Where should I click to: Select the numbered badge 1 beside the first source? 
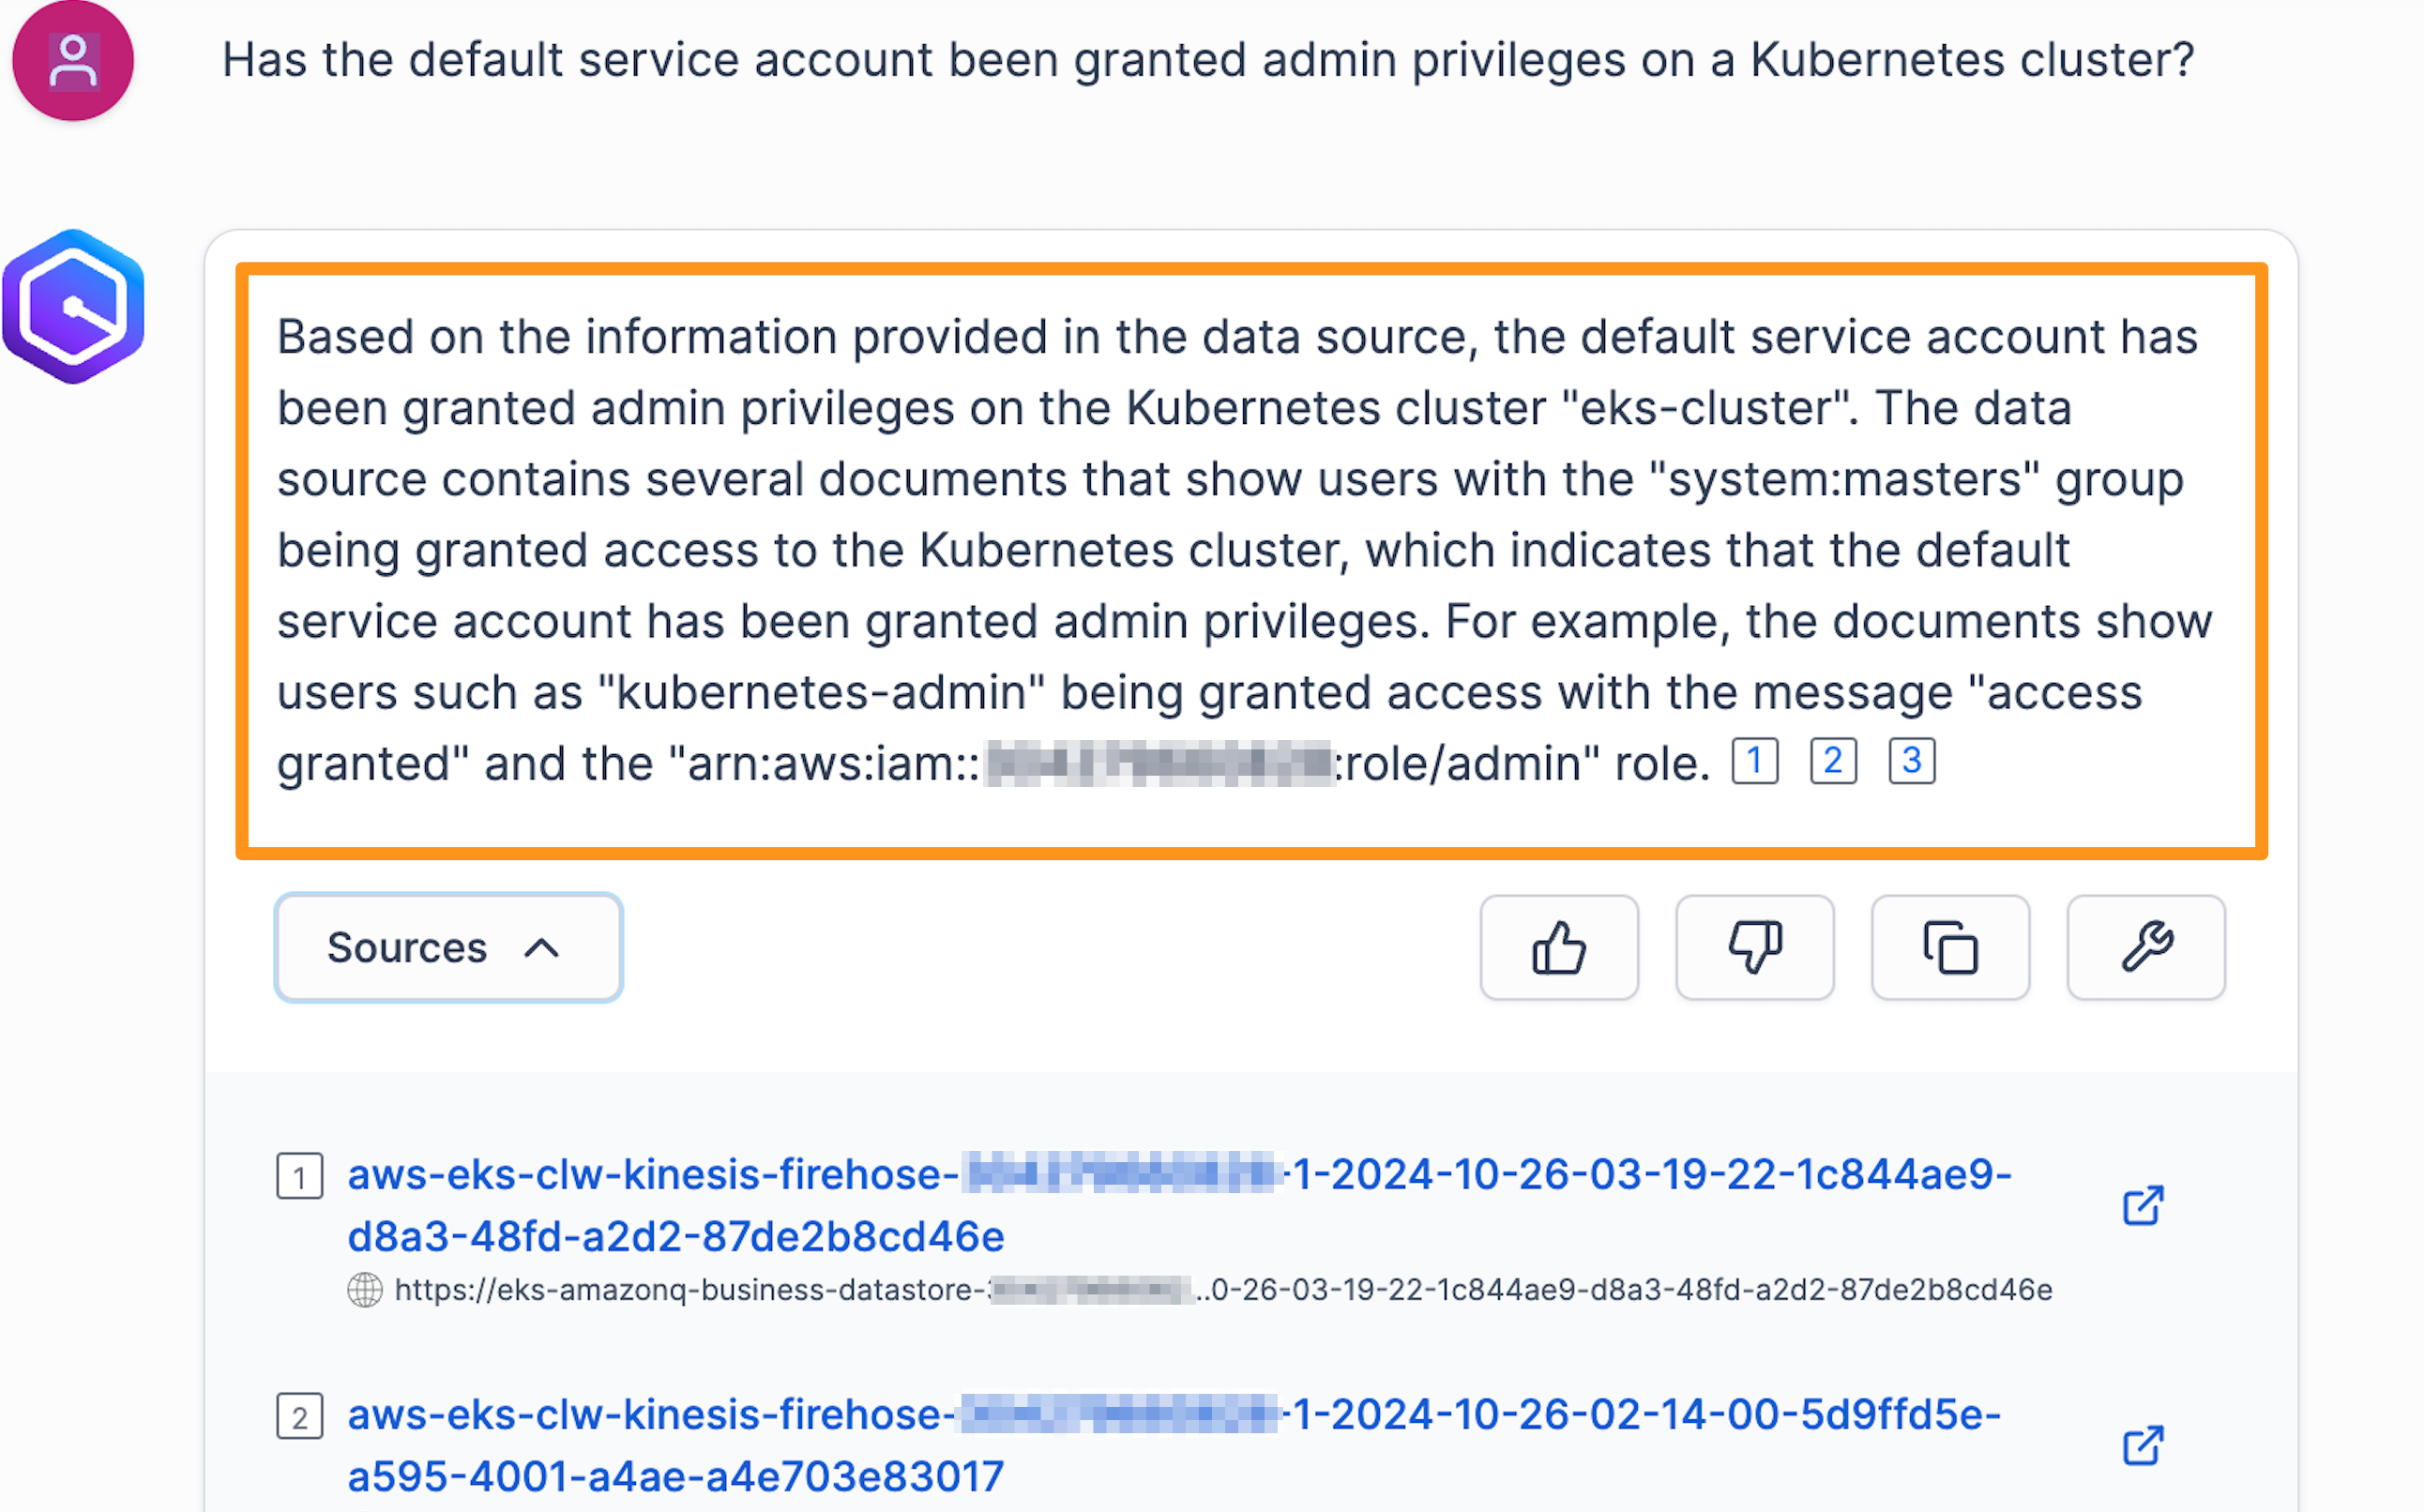point(299,1177)
